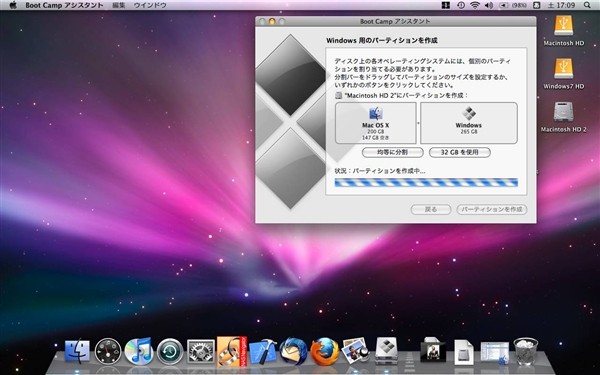Click the Time Machine menu bar icon
The height and width of the screenshot is (375, 600).
(x=461, y=5)
